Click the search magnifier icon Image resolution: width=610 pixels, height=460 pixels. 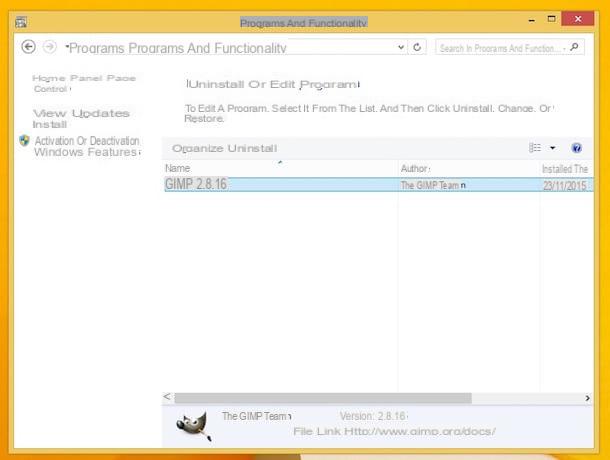click(x=574, y=47)
